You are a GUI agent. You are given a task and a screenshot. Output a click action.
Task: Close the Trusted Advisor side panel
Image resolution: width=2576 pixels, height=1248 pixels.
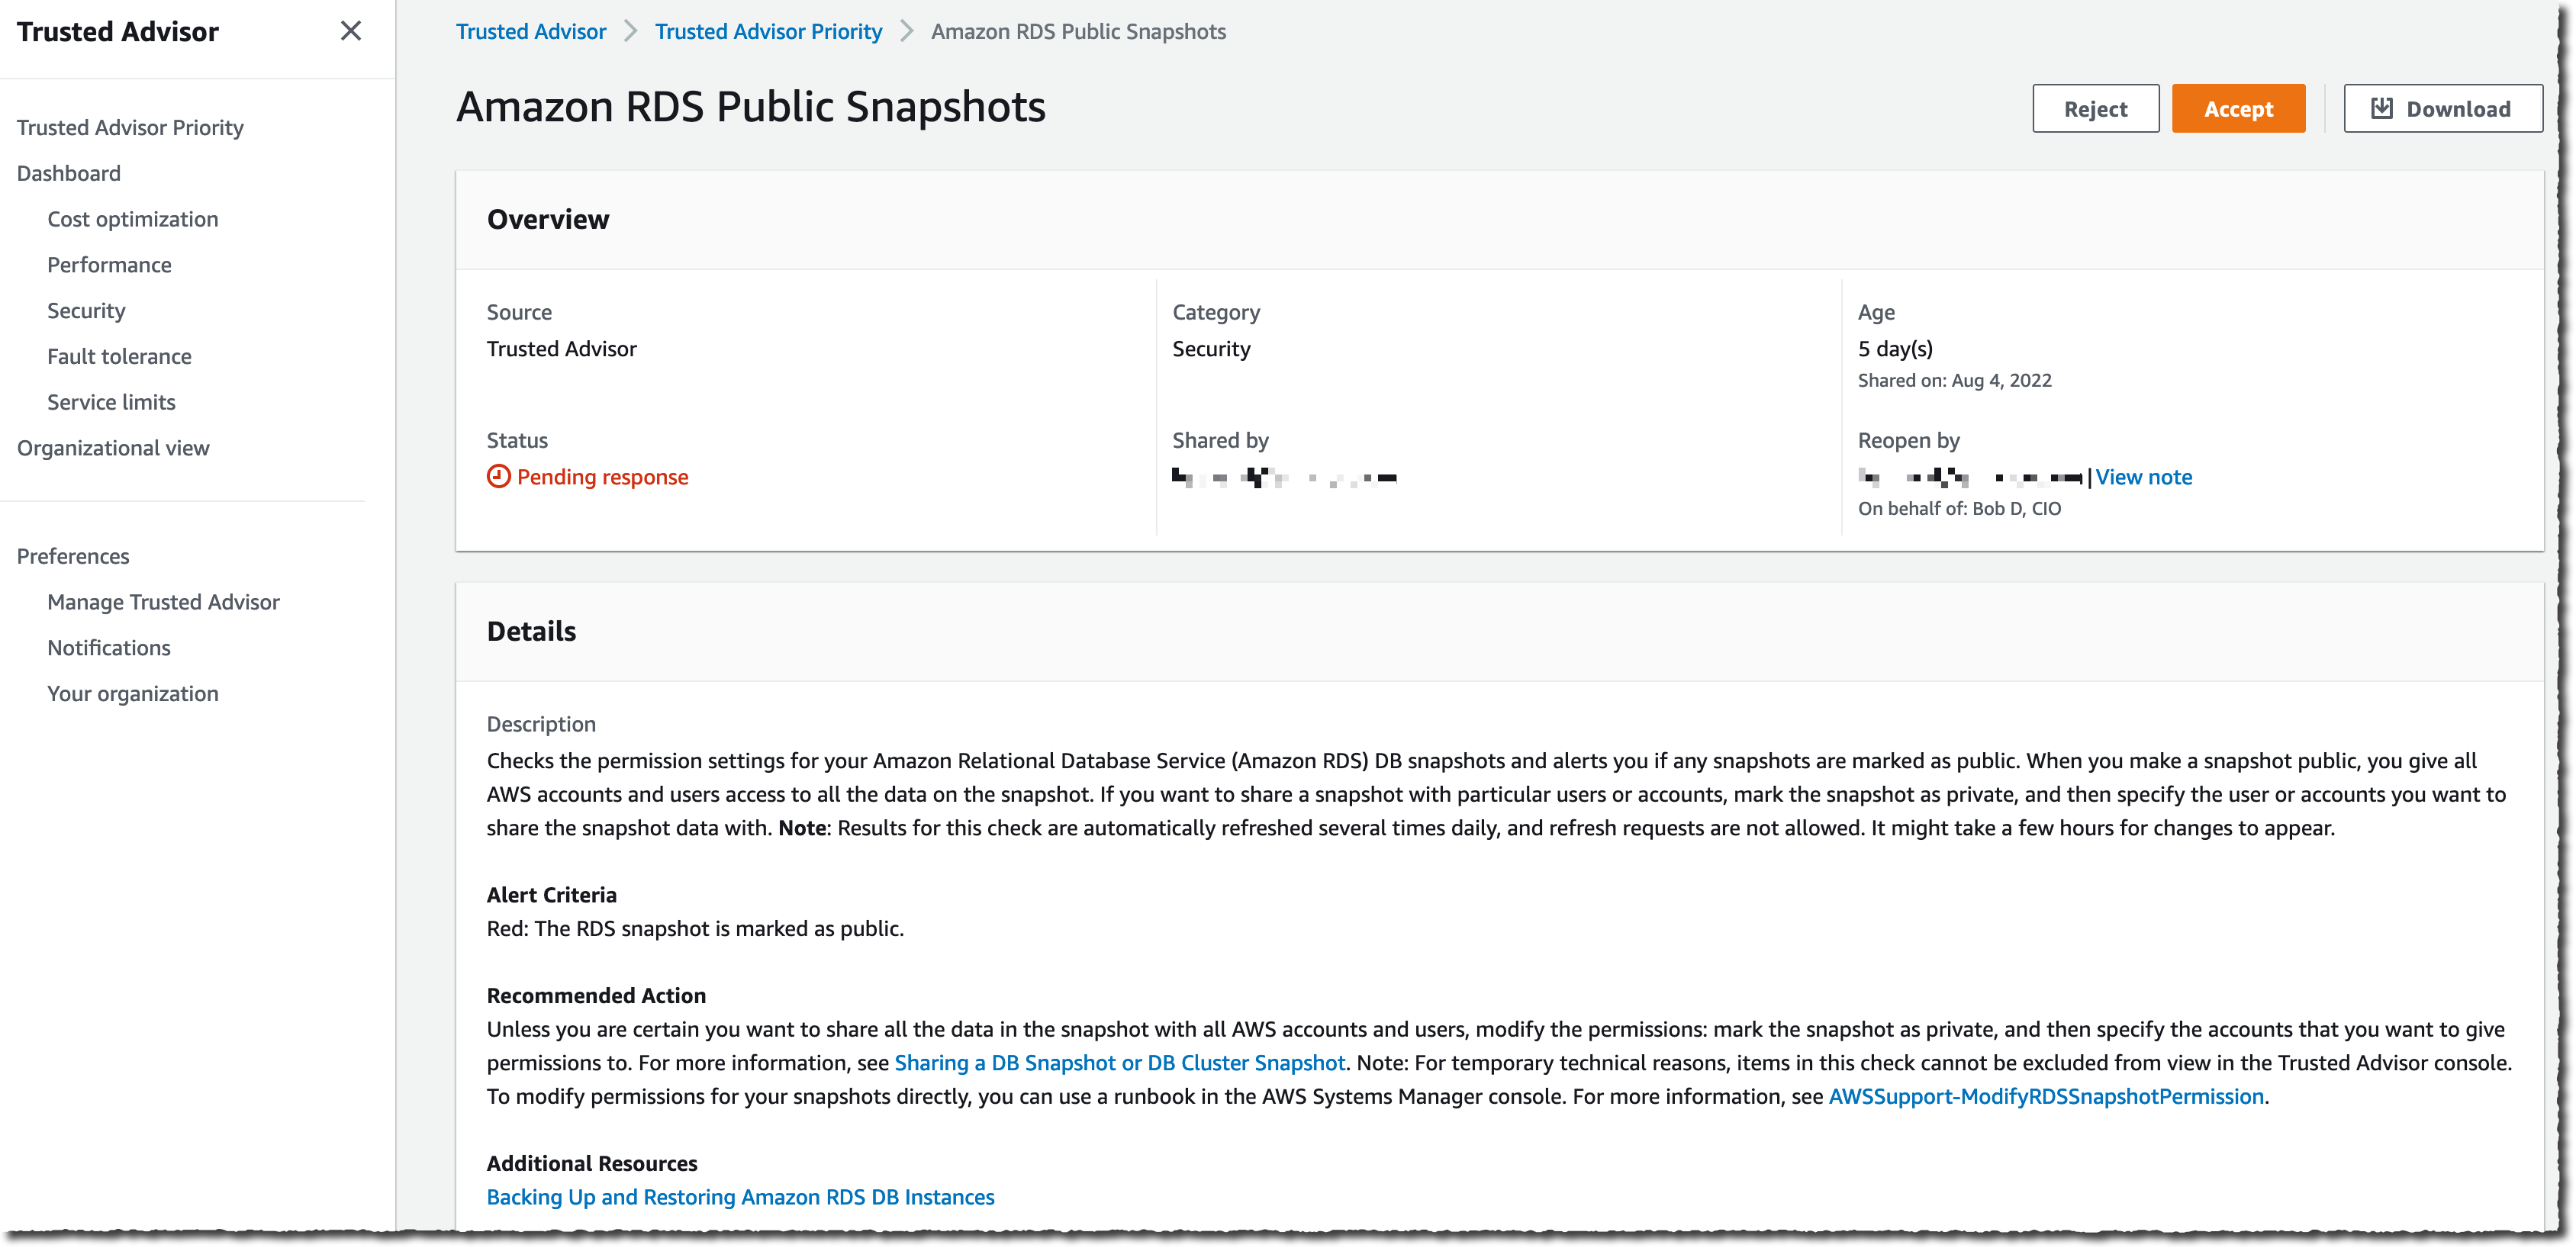350,31
